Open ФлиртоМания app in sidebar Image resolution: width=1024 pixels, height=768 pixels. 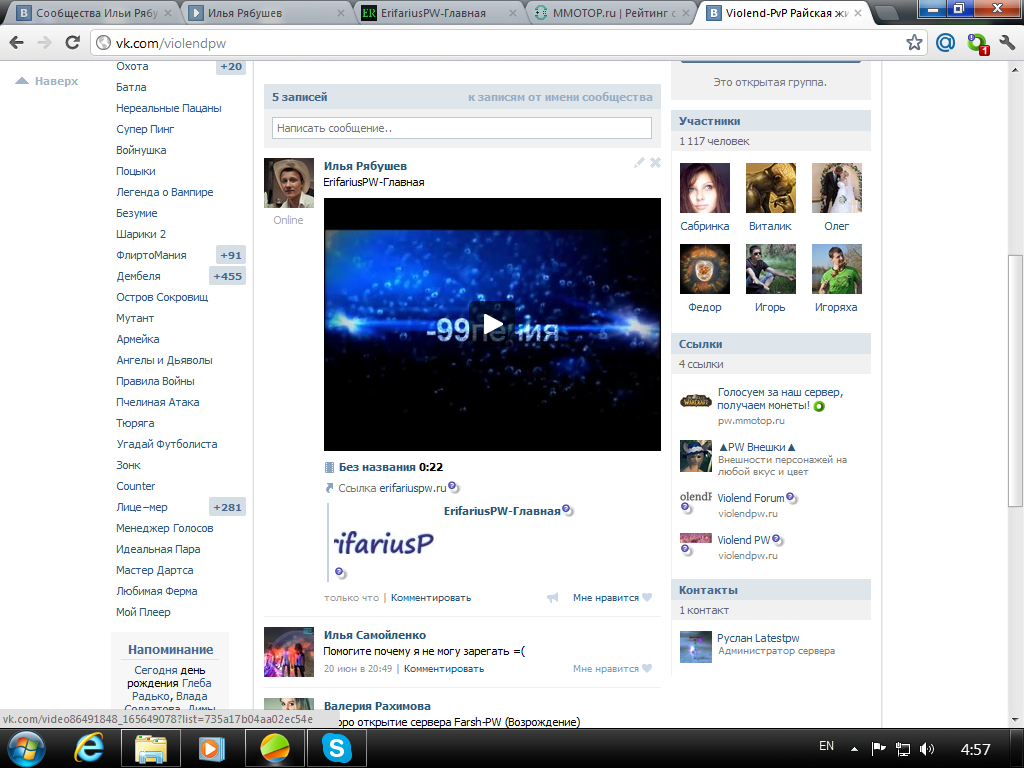click(152, 255)
